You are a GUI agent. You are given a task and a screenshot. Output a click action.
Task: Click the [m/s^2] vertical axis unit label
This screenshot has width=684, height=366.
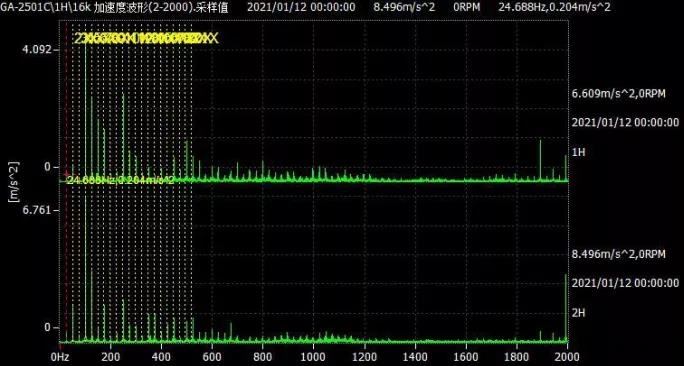tap(14, 181)
